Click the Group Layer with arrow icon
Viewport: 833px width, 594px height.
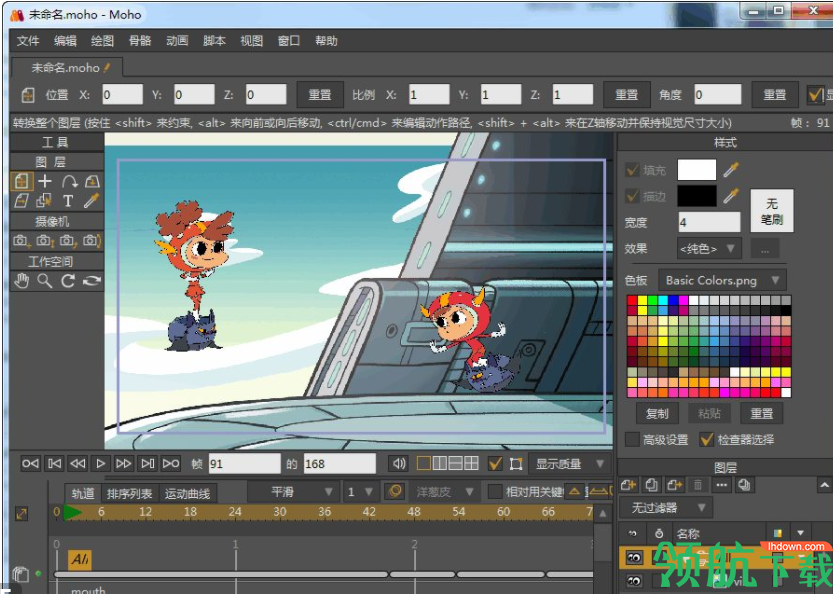point(675,485)
